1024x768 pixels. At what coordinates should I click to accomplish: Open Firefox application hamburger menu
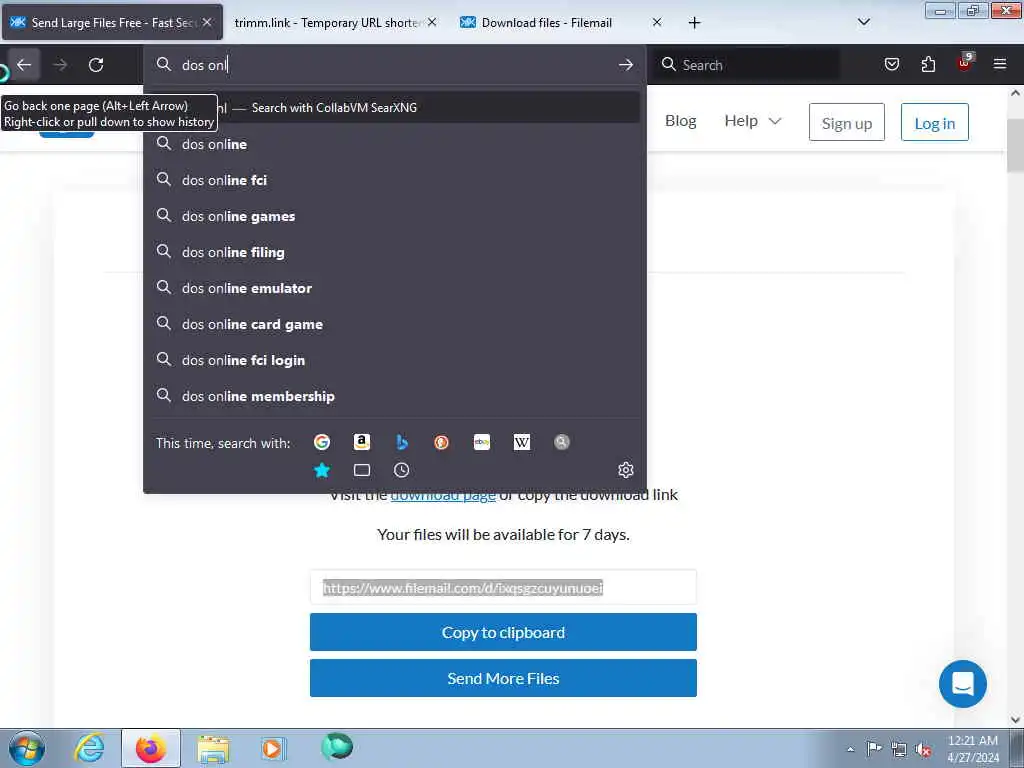(x=1000, y=64)
